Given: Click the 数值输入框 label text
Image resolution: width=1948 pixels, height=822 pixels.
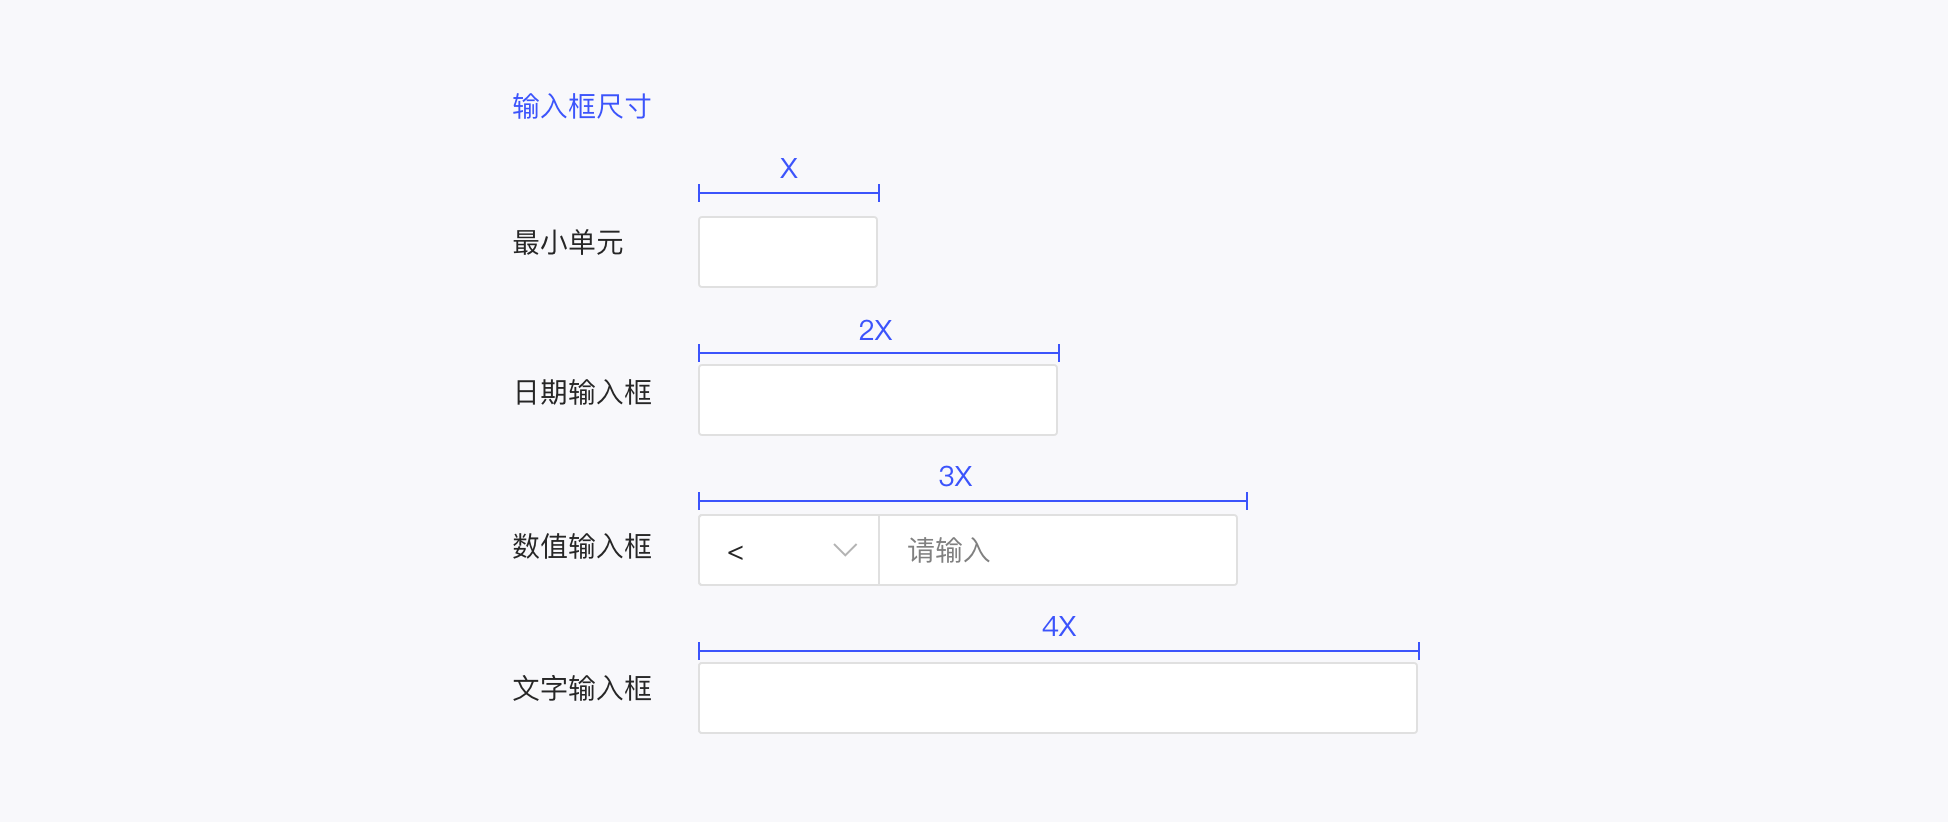Looking at the screenshot, I should tap(582, 546).
